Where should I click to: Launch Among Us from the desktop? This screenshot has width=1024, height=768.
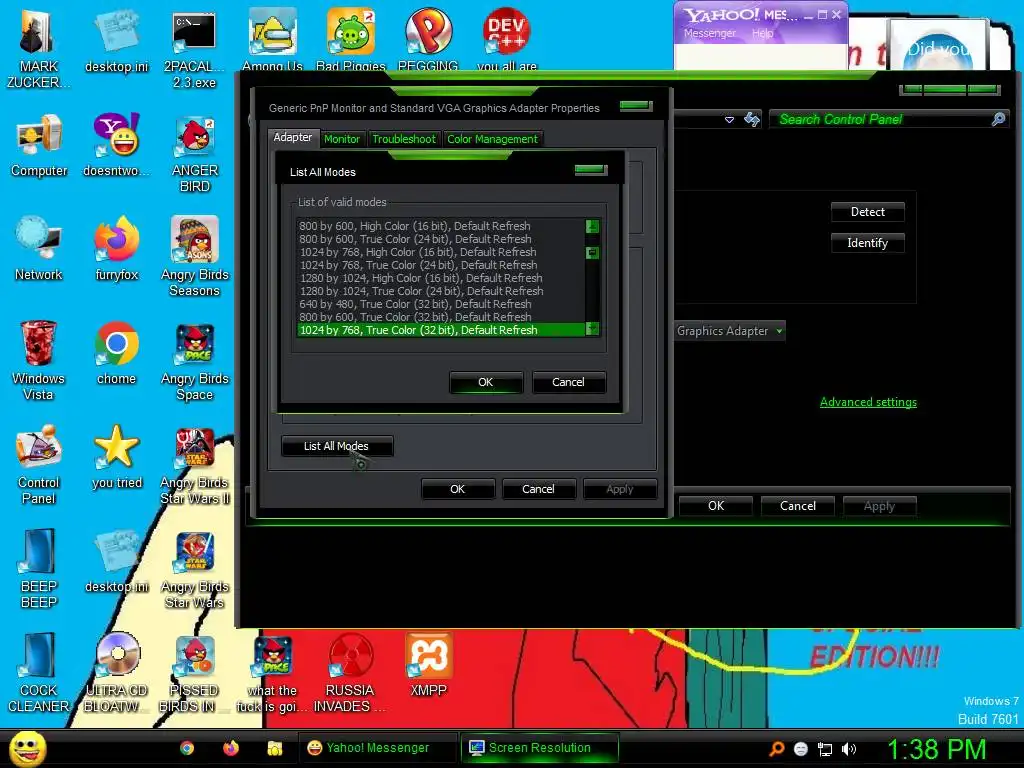pyautogui.click(x=272, y=39)
